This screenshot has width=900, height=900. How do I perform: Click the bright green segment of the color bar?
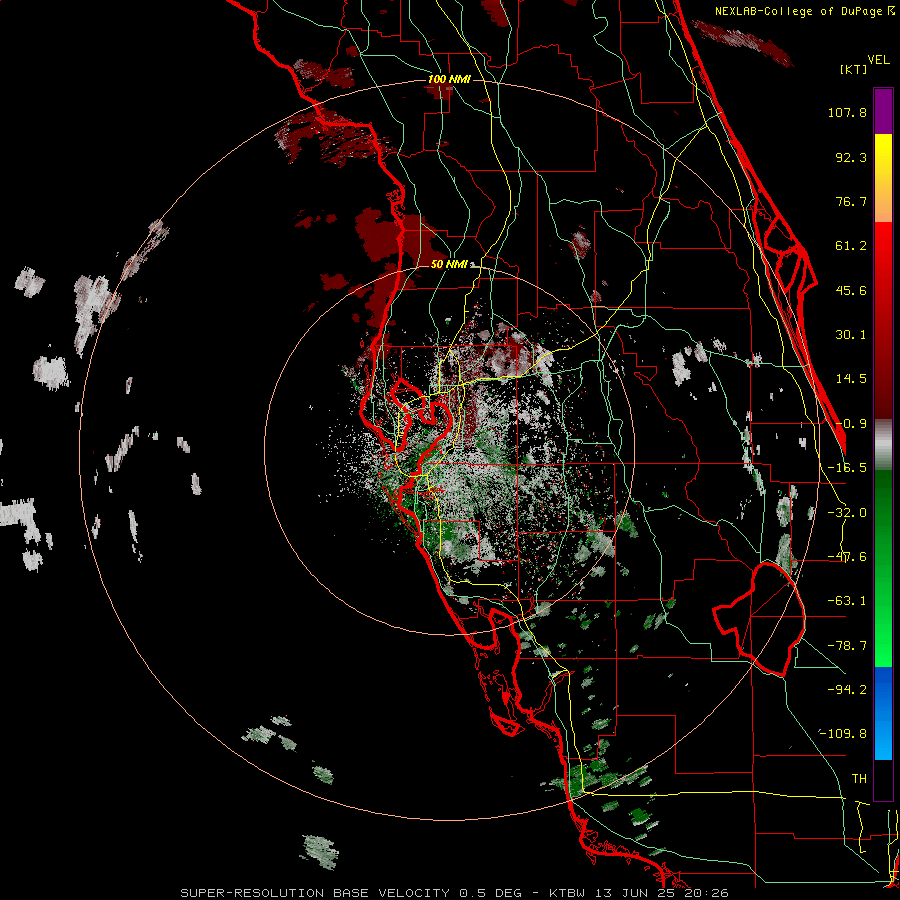pyautogui.click(x=883, y=569)
